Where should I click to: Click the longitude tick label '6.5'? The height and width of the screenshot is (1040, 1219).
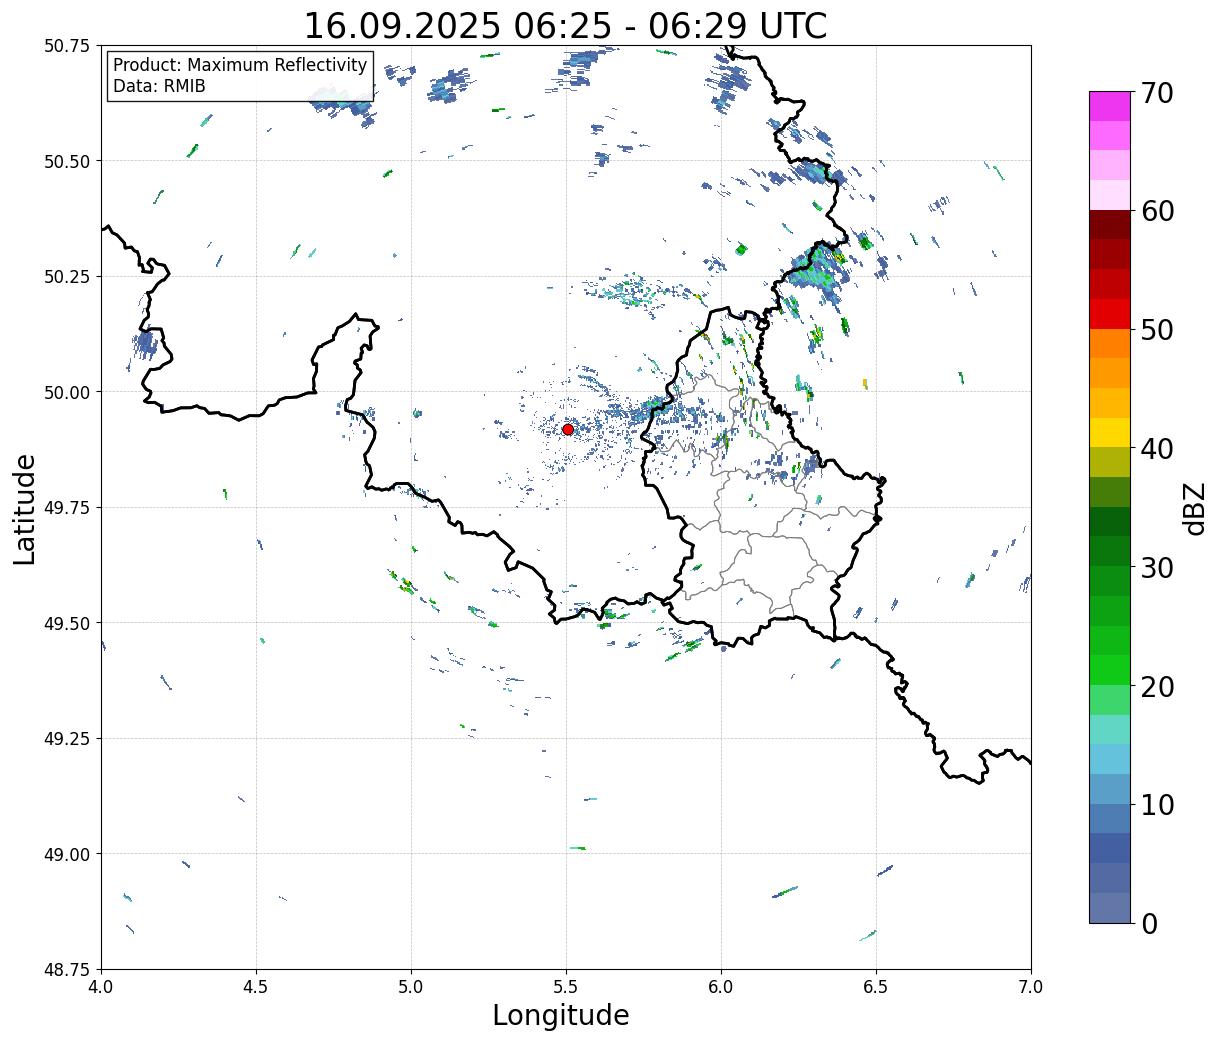(876, 987)
